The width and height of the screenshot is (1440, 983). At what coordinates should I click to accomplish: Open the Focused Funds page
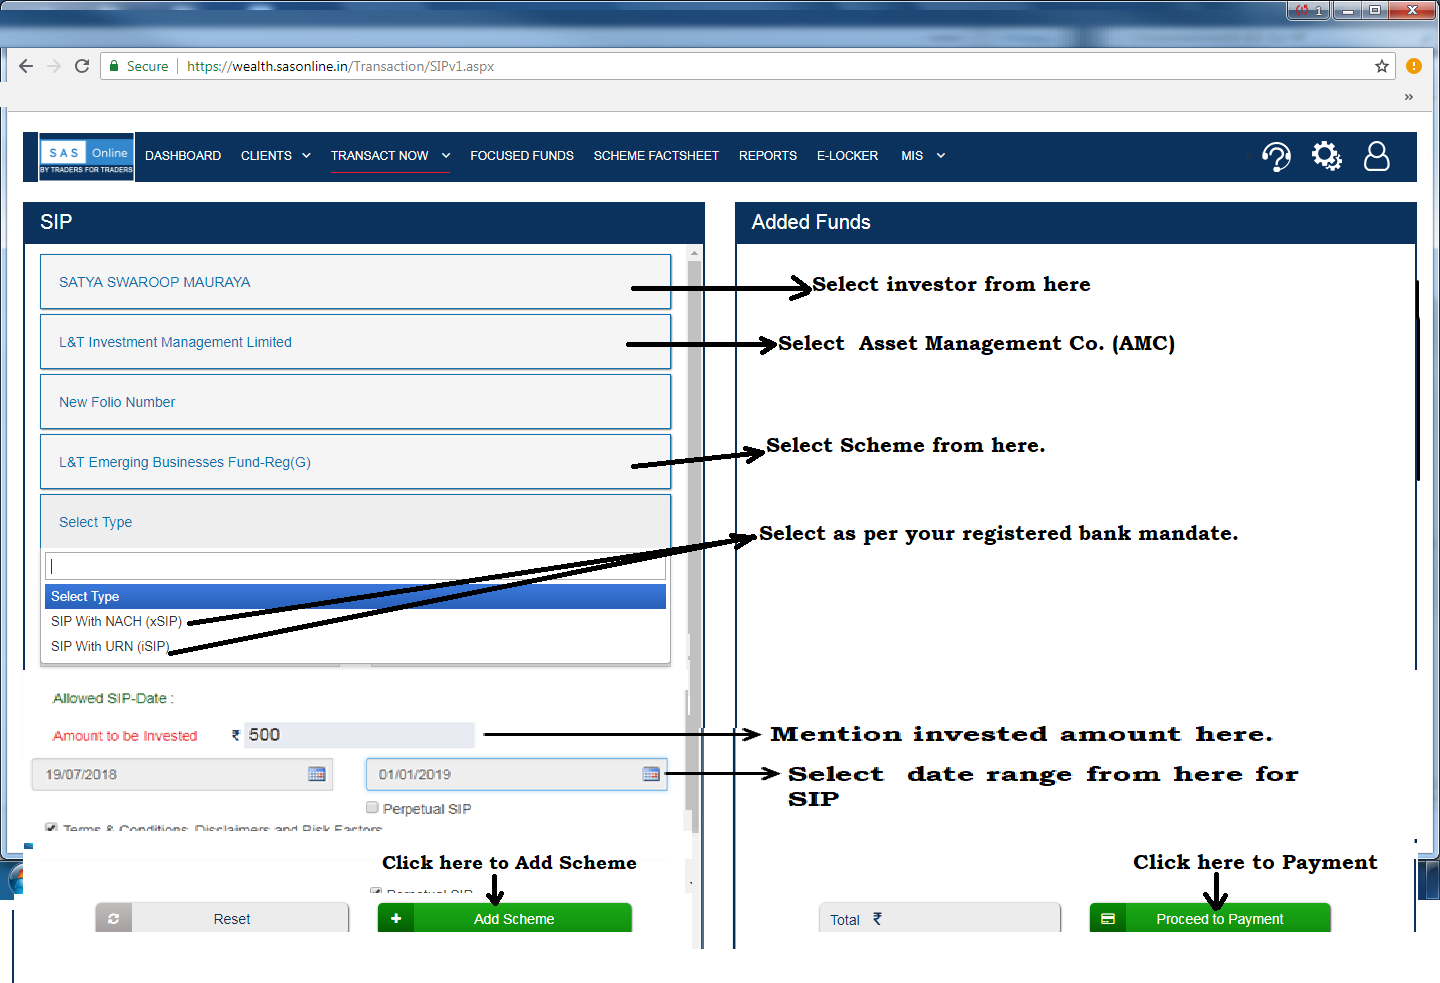(522, 156)
